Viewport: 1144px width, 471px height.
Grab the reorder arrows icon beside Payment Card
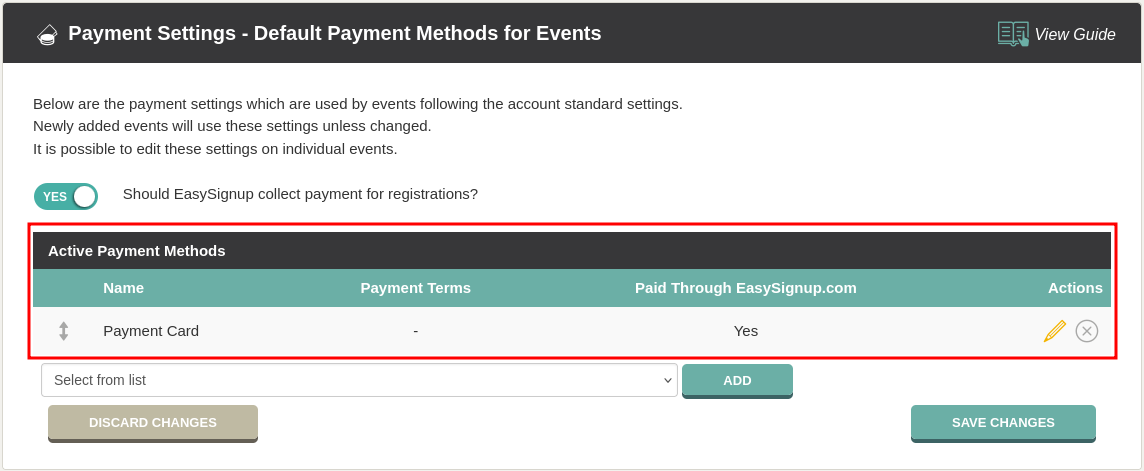click(x=63, y=331)
